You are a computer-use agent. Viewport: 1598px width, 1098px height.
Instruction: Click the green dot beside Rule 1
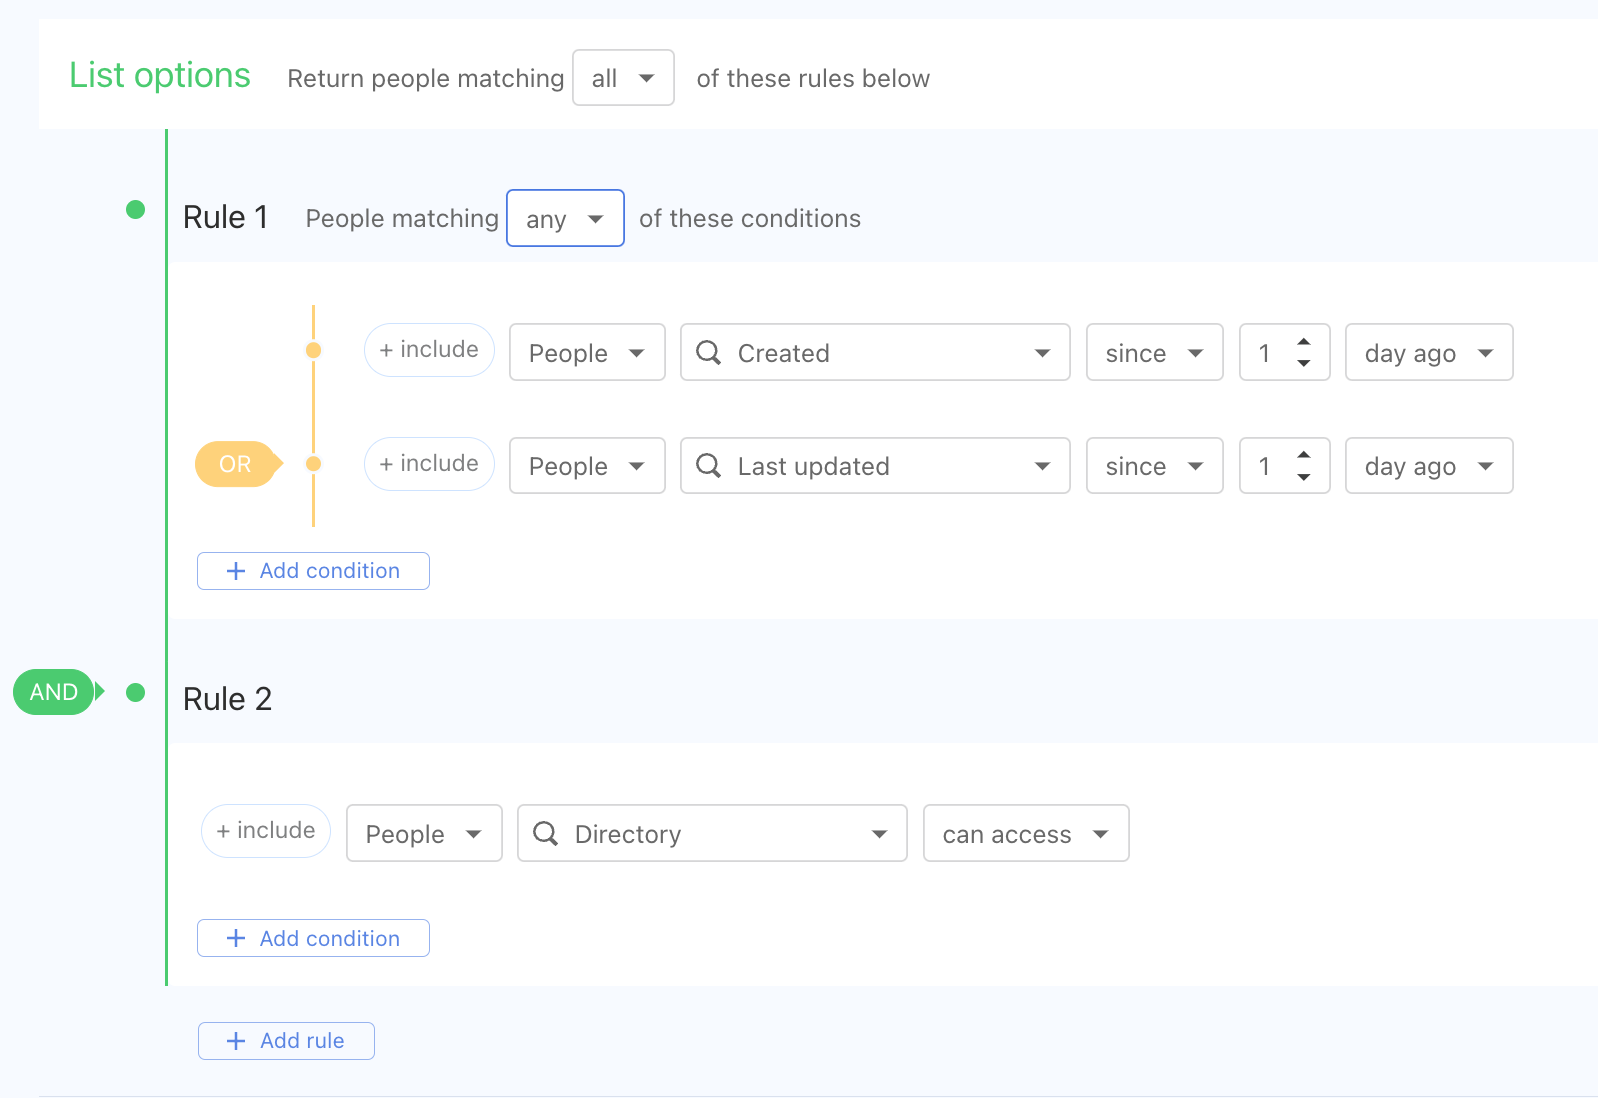(x=136, y=209)
